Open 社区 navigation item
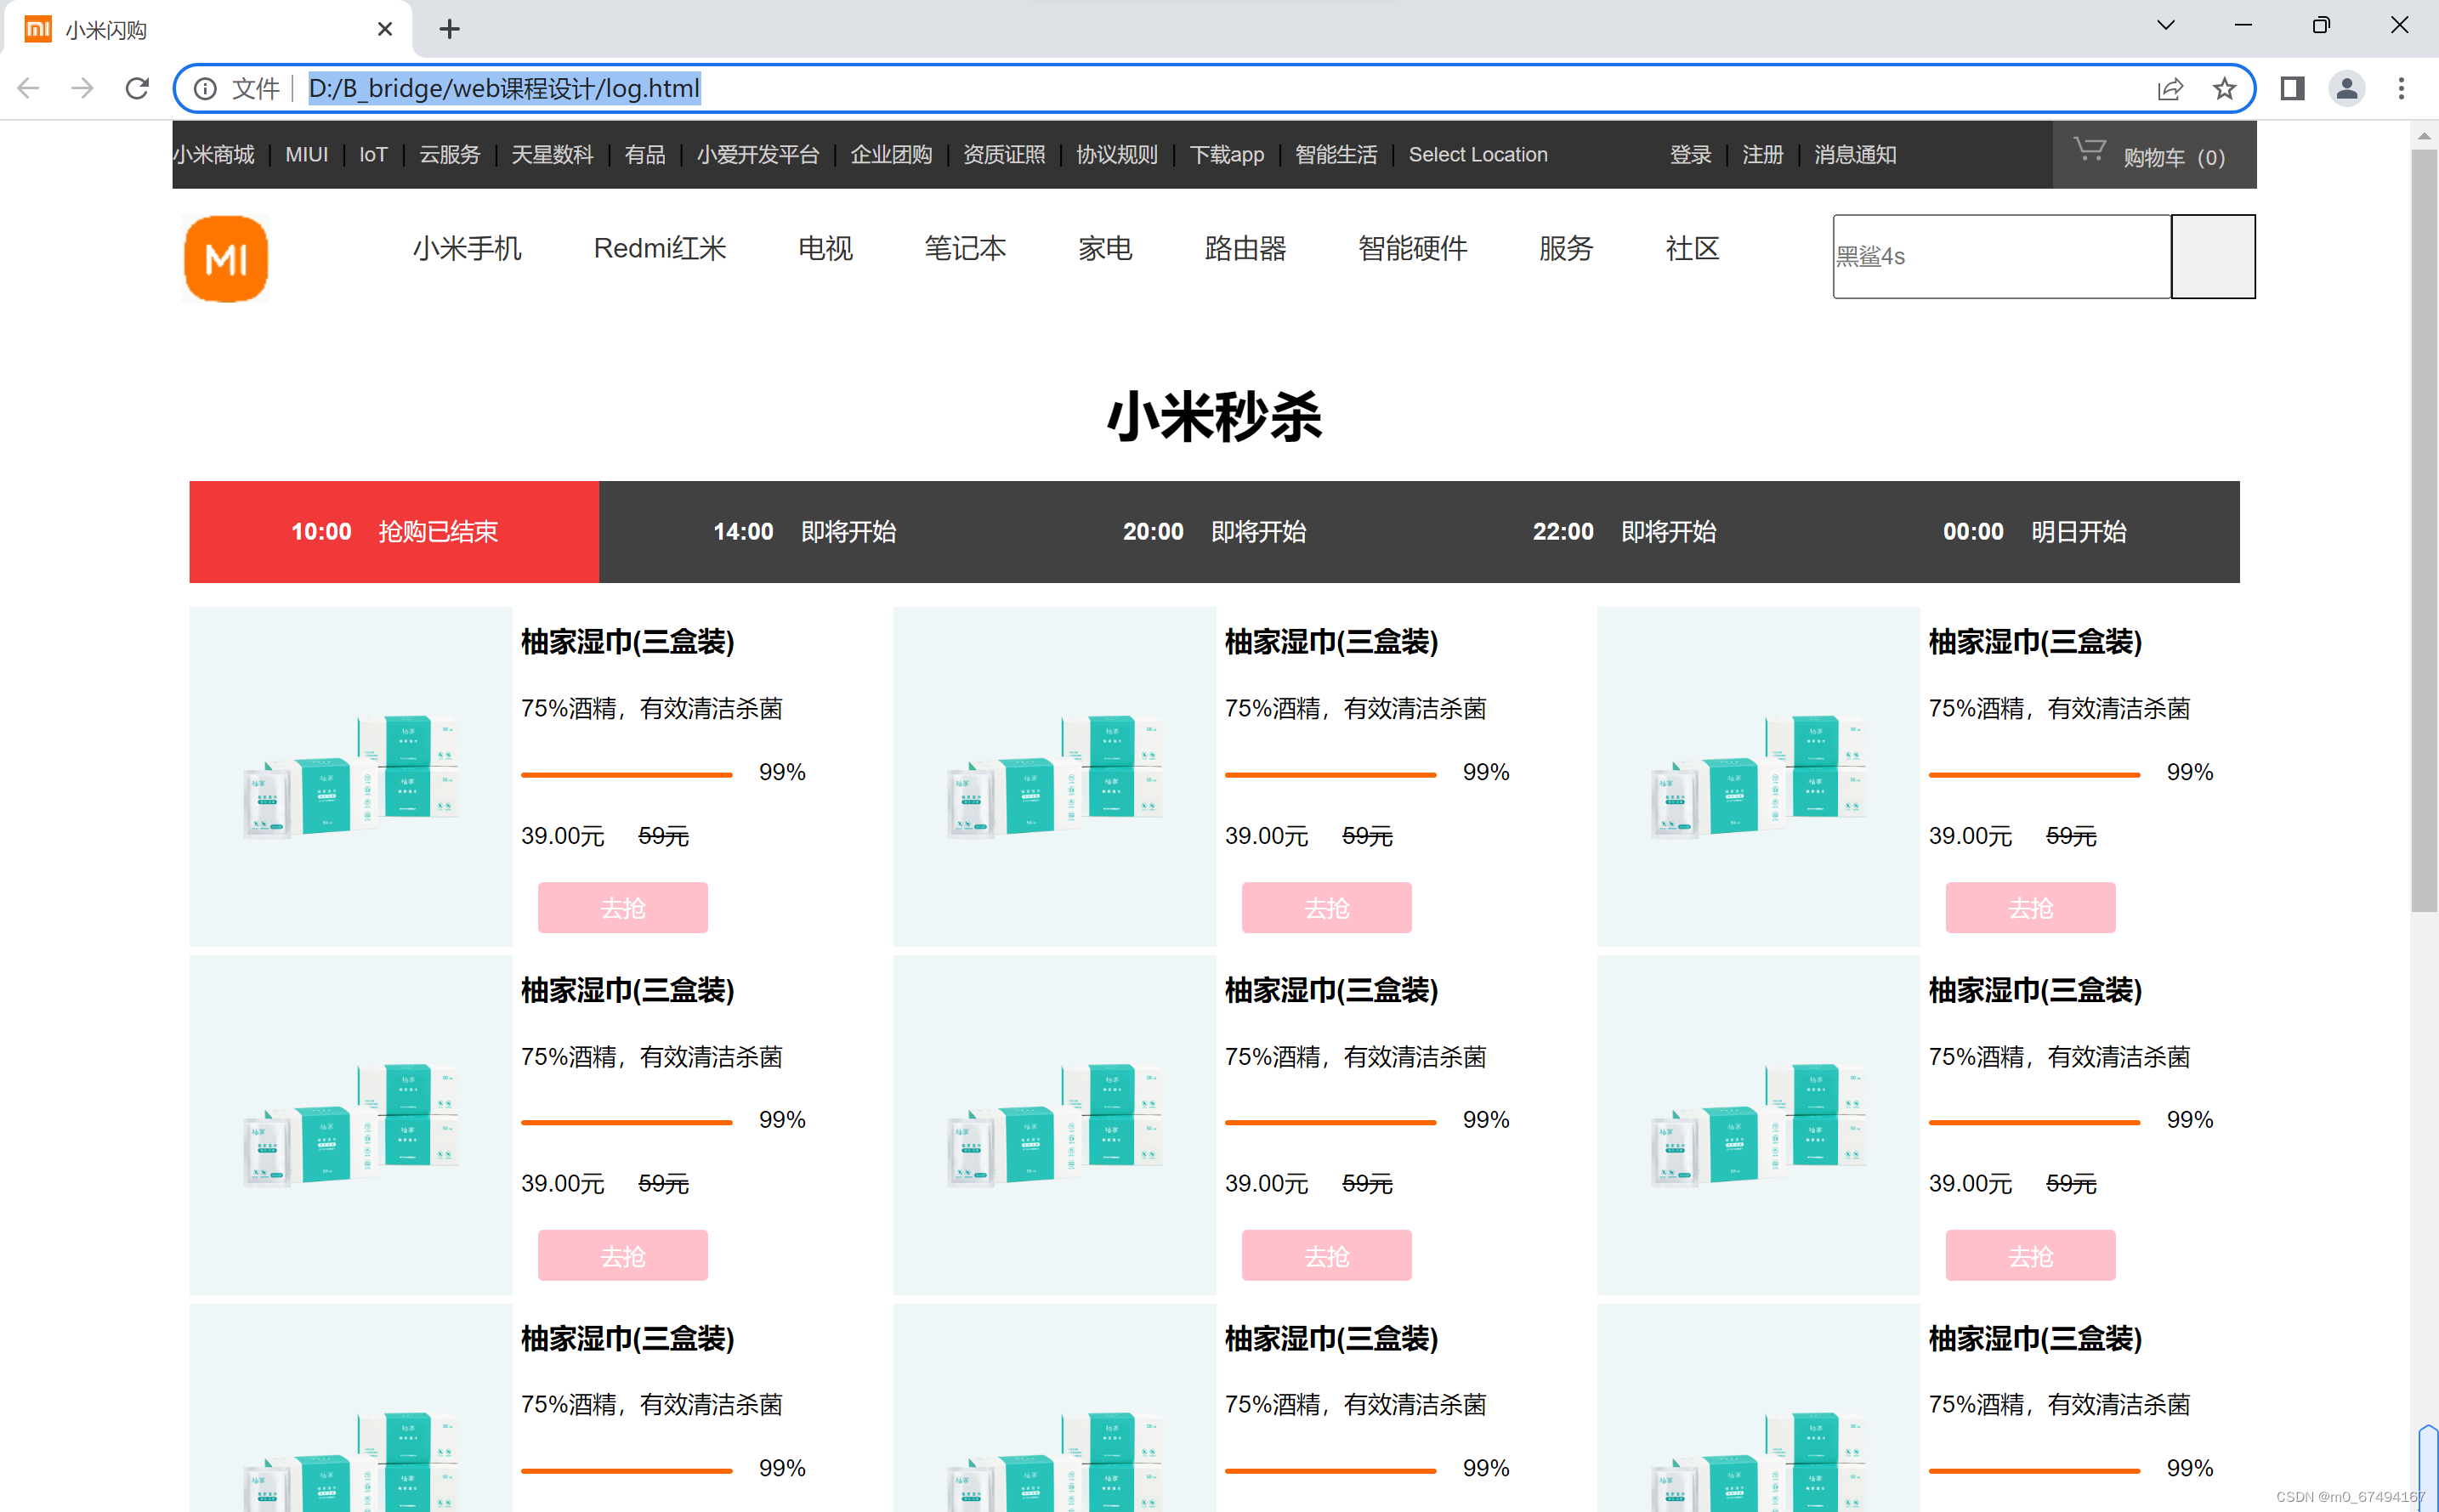2439x1512 pixels. click(1692, 248)
